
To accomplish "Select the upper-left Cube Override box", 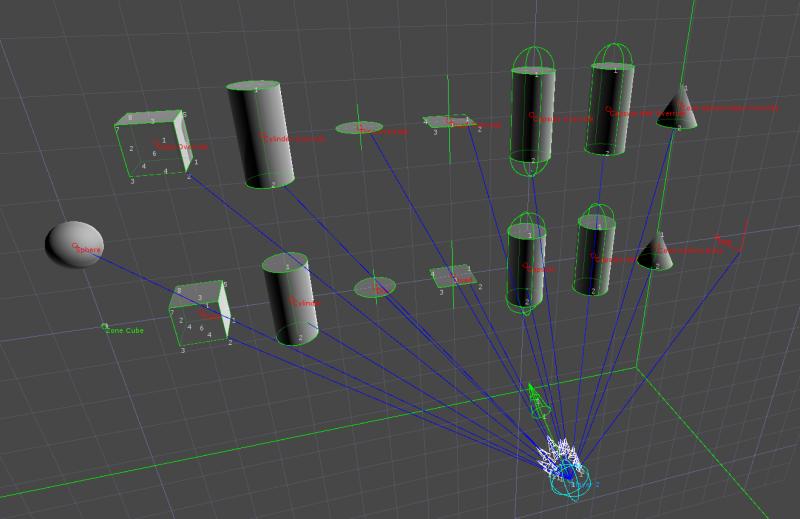I will pyautogui.click(x=152, y=146).
